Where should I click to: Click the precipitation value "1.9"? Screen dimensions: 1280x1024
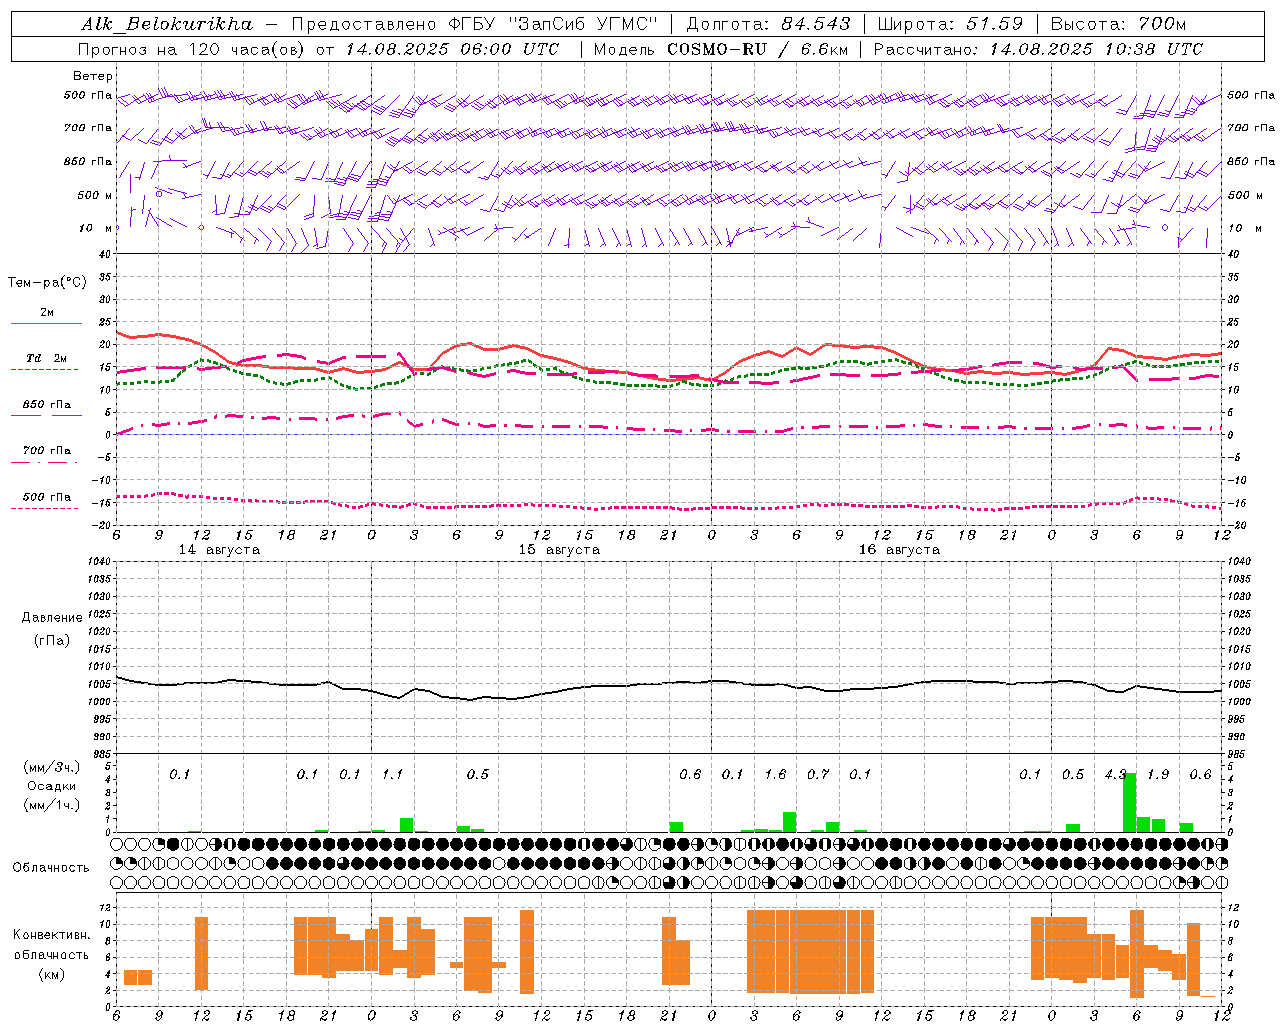1158,774
